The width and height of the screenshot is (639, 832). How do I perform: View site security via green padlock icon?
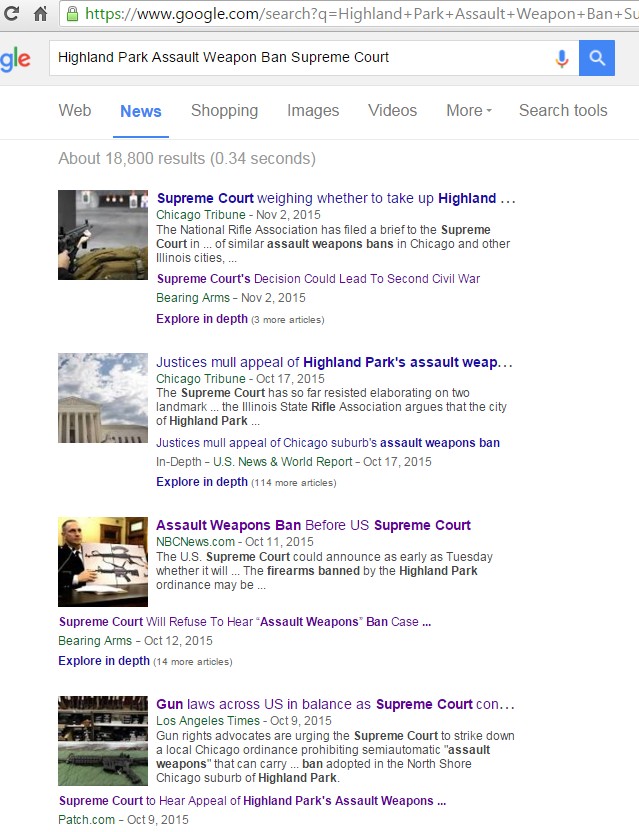coord(73,13)
